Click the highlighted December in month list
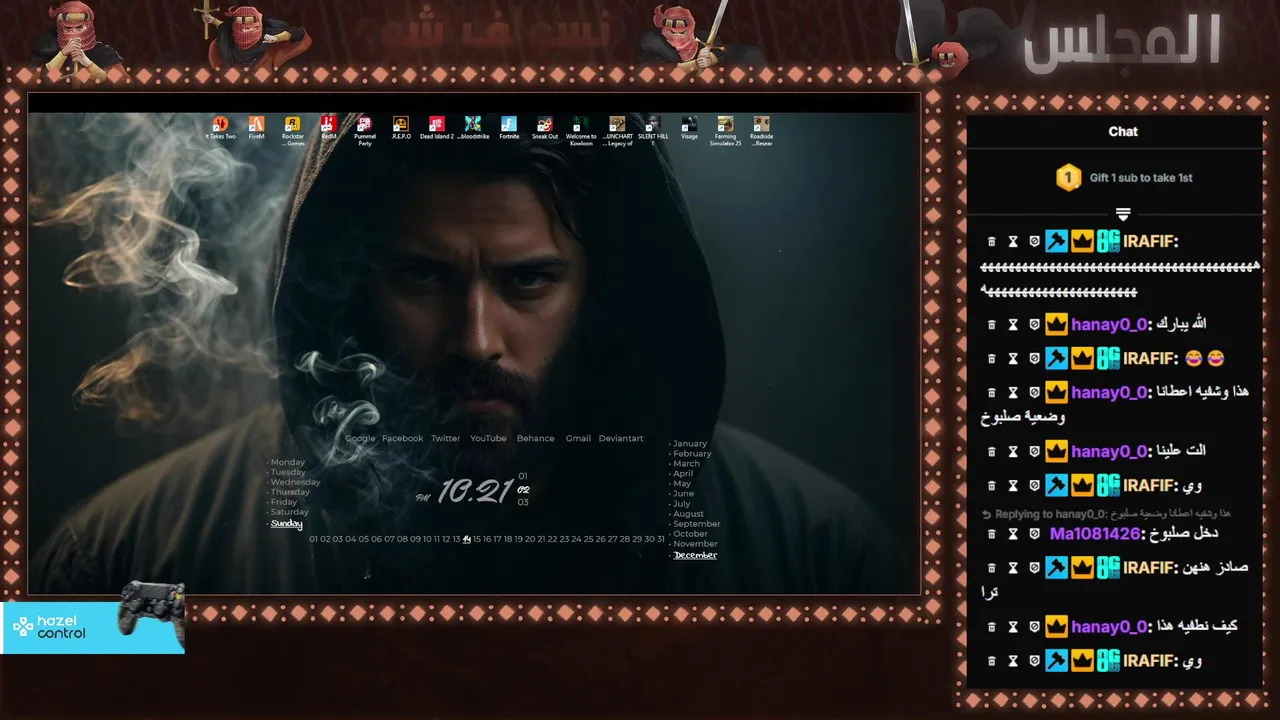Screen dimensions: 1280x720 click(695, 555)
